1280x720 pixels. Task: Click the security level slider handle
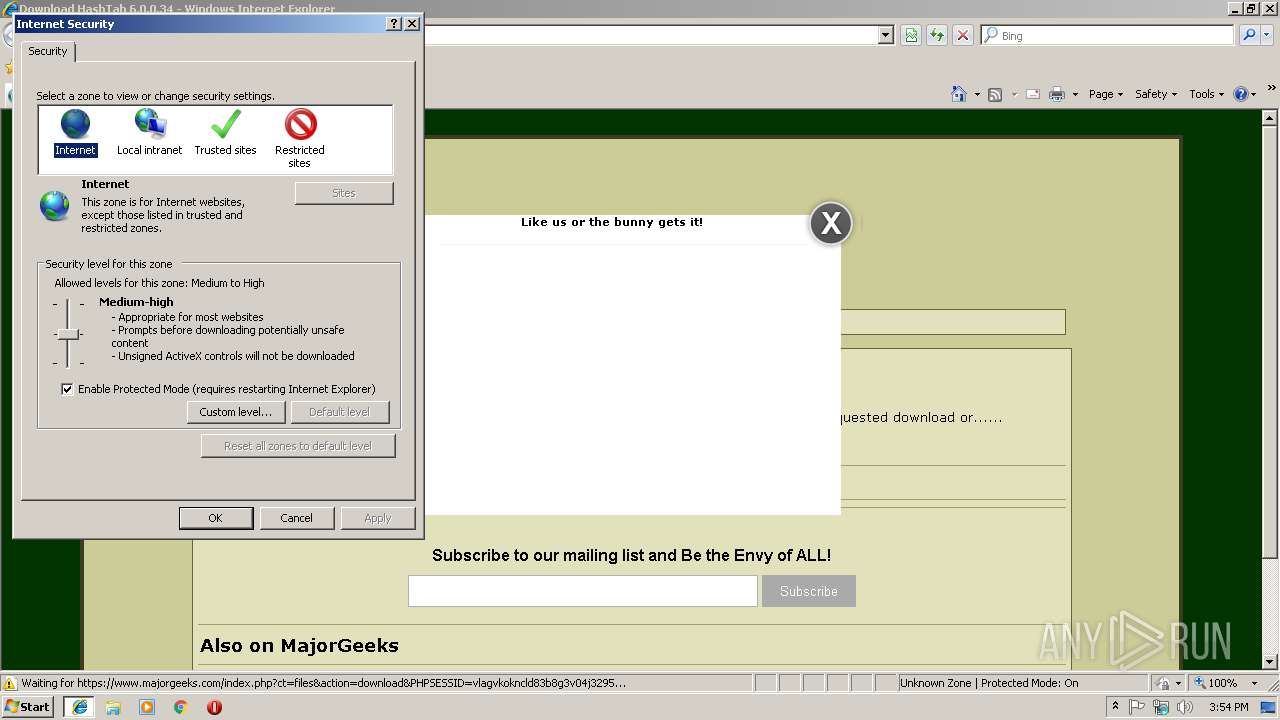click(67, 334)
